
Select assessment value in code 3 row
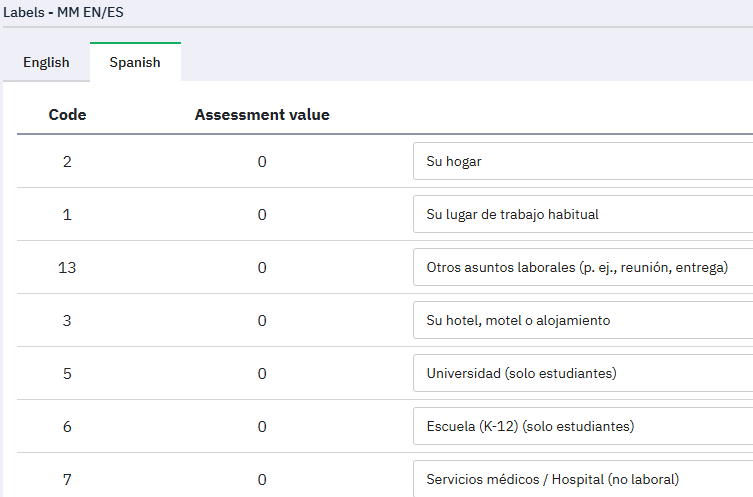[x=262, y=320]
